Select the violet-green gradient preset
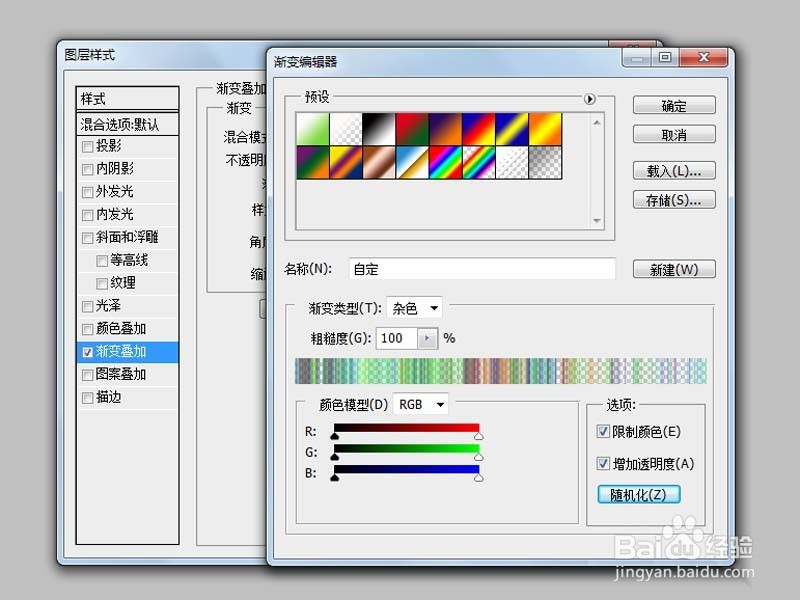This screenshot has height=600, width=800. [311, 161]
